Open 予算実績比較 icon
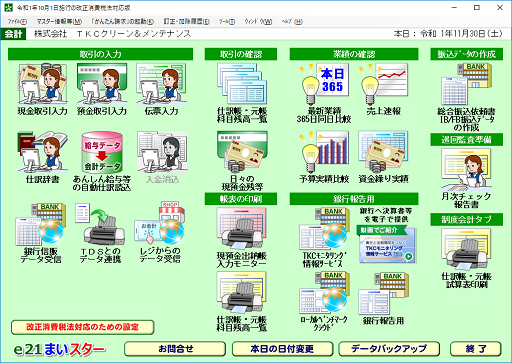Image resolution: width=512 pixels, height=363 pixels. (324, 157)
